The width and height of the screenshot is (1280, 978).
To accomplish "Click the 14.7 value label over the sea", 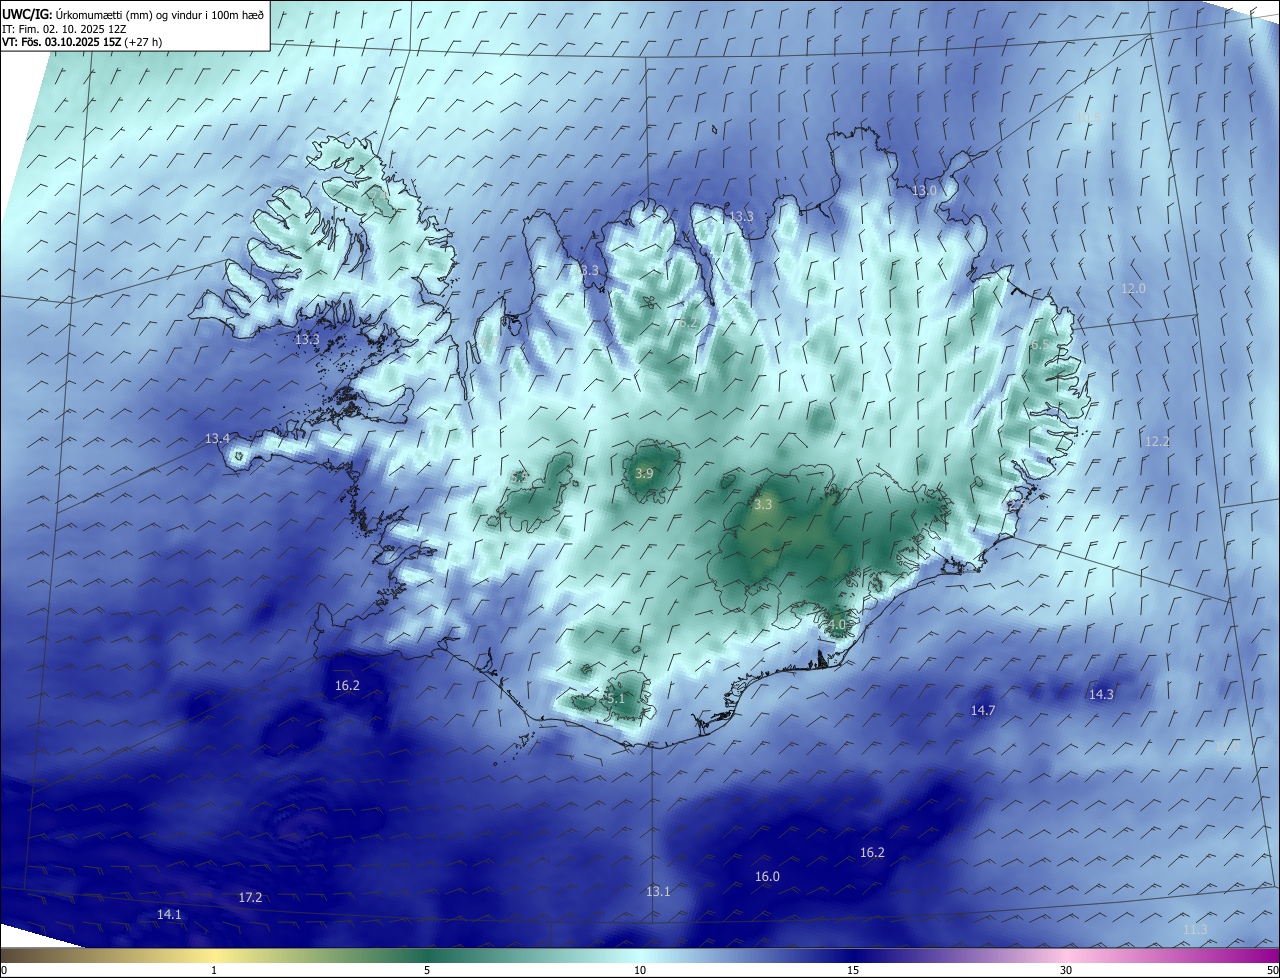I will 983,710.
